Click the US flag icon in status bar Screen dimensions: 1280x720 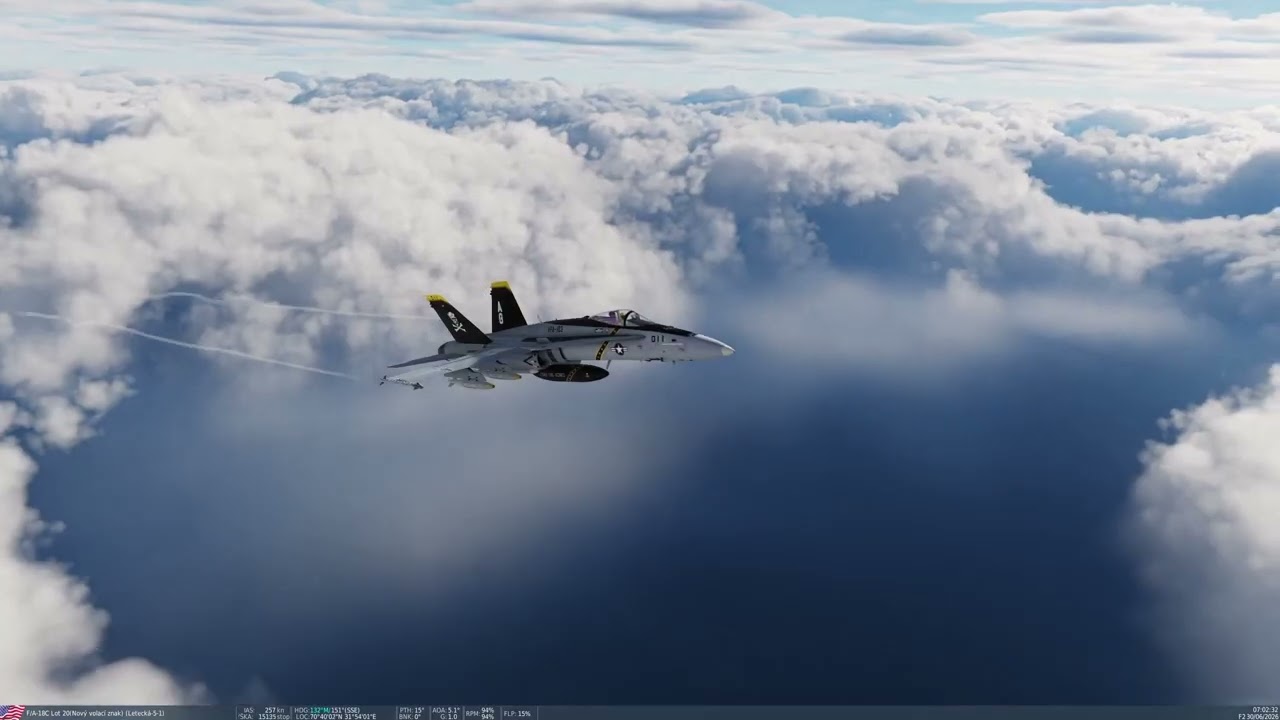pos(12,713)
